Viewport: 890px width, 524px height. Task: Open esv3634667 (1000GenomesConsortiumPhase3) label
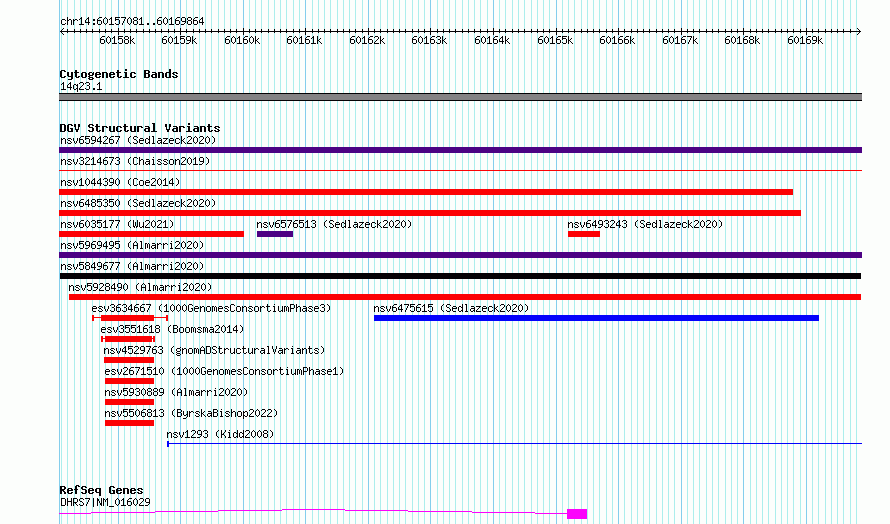point(211,308)
